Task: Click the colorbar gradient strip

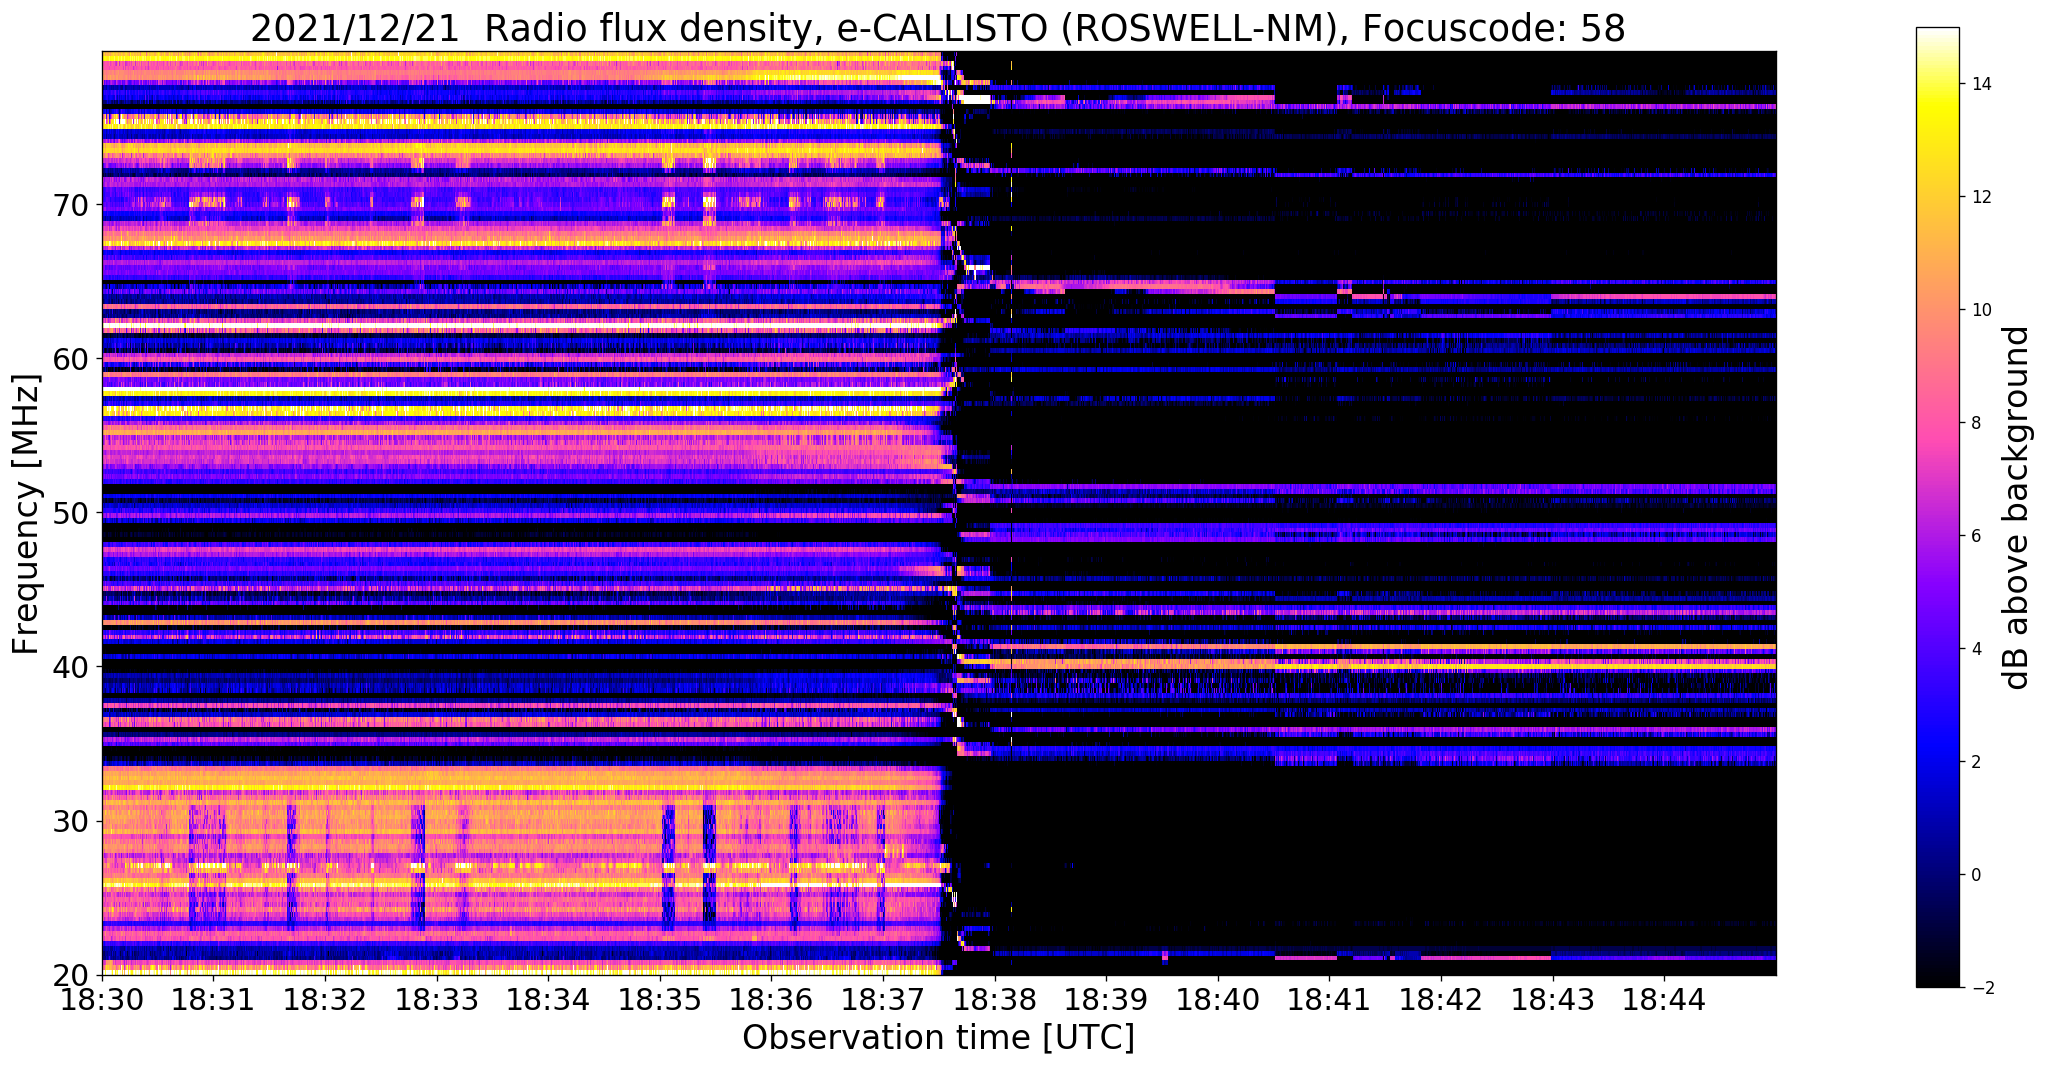Action: pyautogui.click(x=1937, y=507)
